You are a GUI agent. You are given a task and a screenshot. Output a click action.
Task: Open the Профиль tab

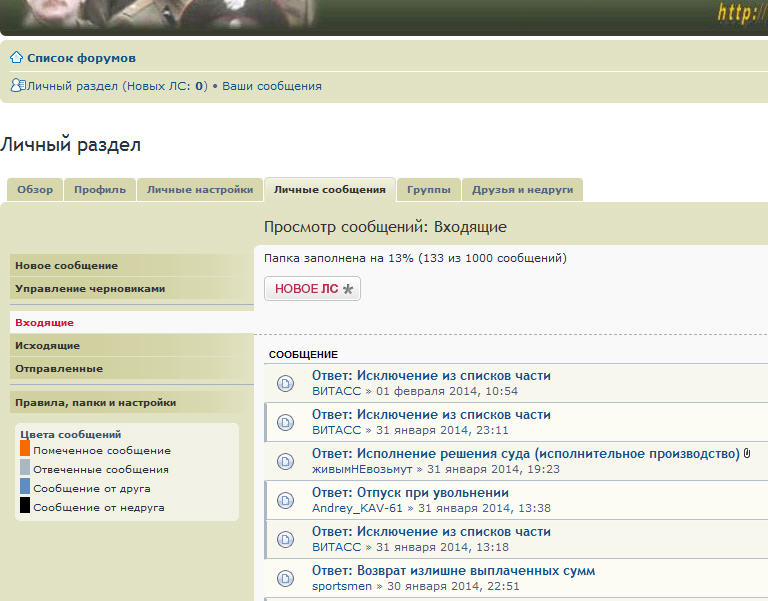pos(100,189)
